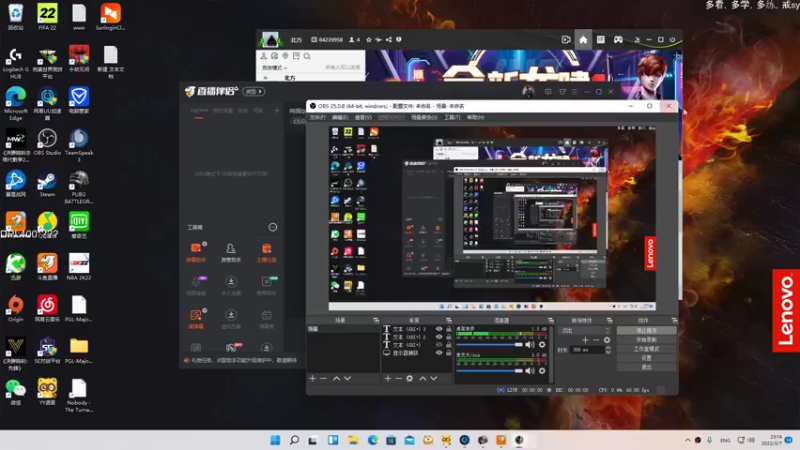Move selected source up in sources panel
Screen dimensions: 800x450
pos(423,379)
